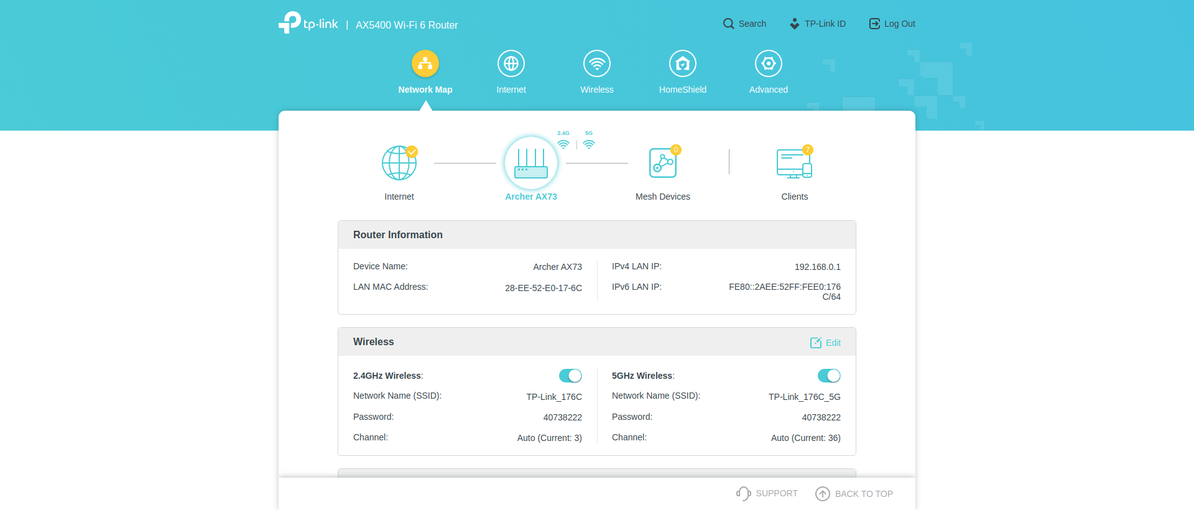Select the Archer AX73 router icon
Viewport: 1194px width, 510px height.
coord(531,162)
